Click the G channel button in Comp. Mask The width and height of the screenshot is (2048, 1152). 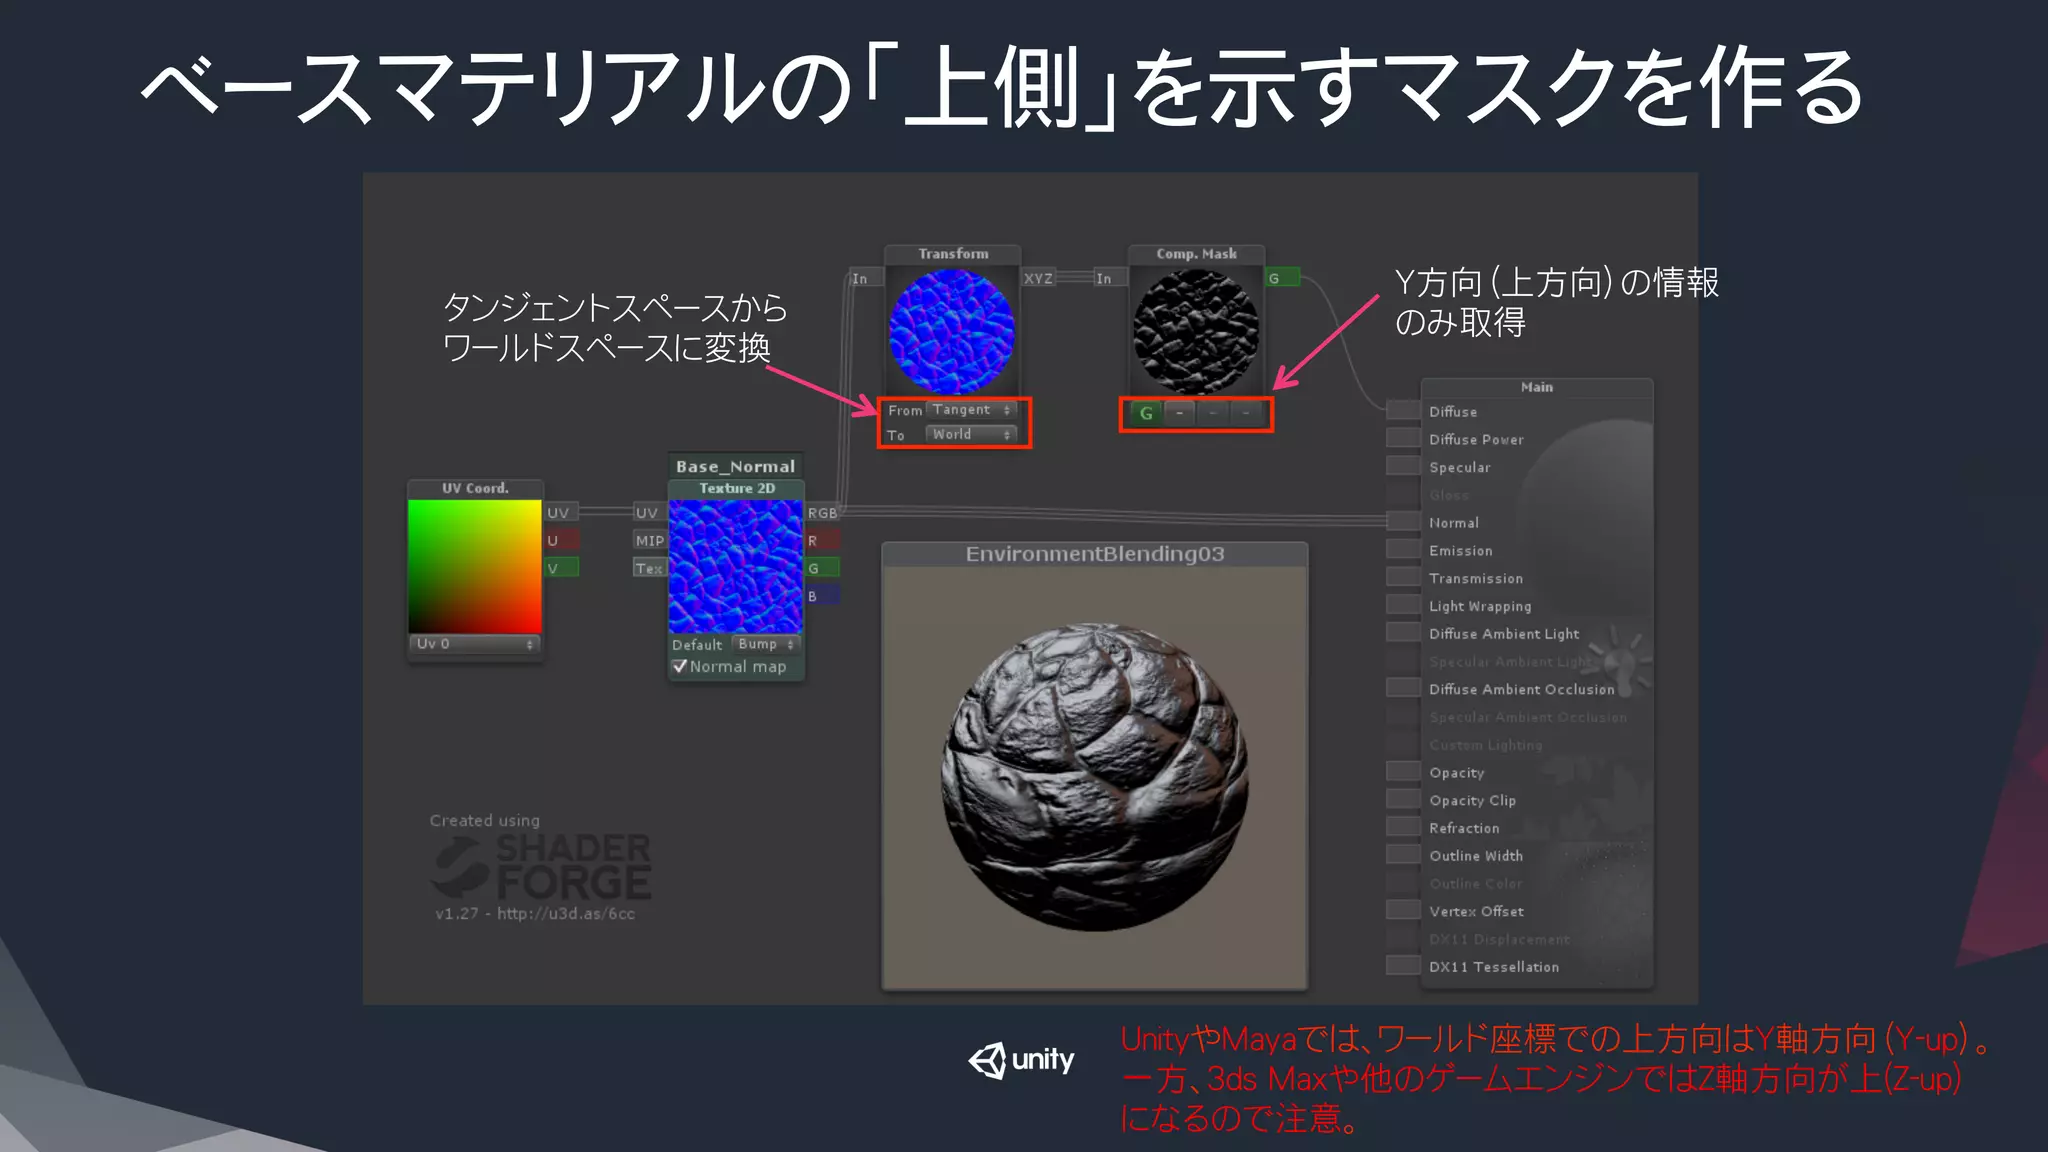(1146, 413)
